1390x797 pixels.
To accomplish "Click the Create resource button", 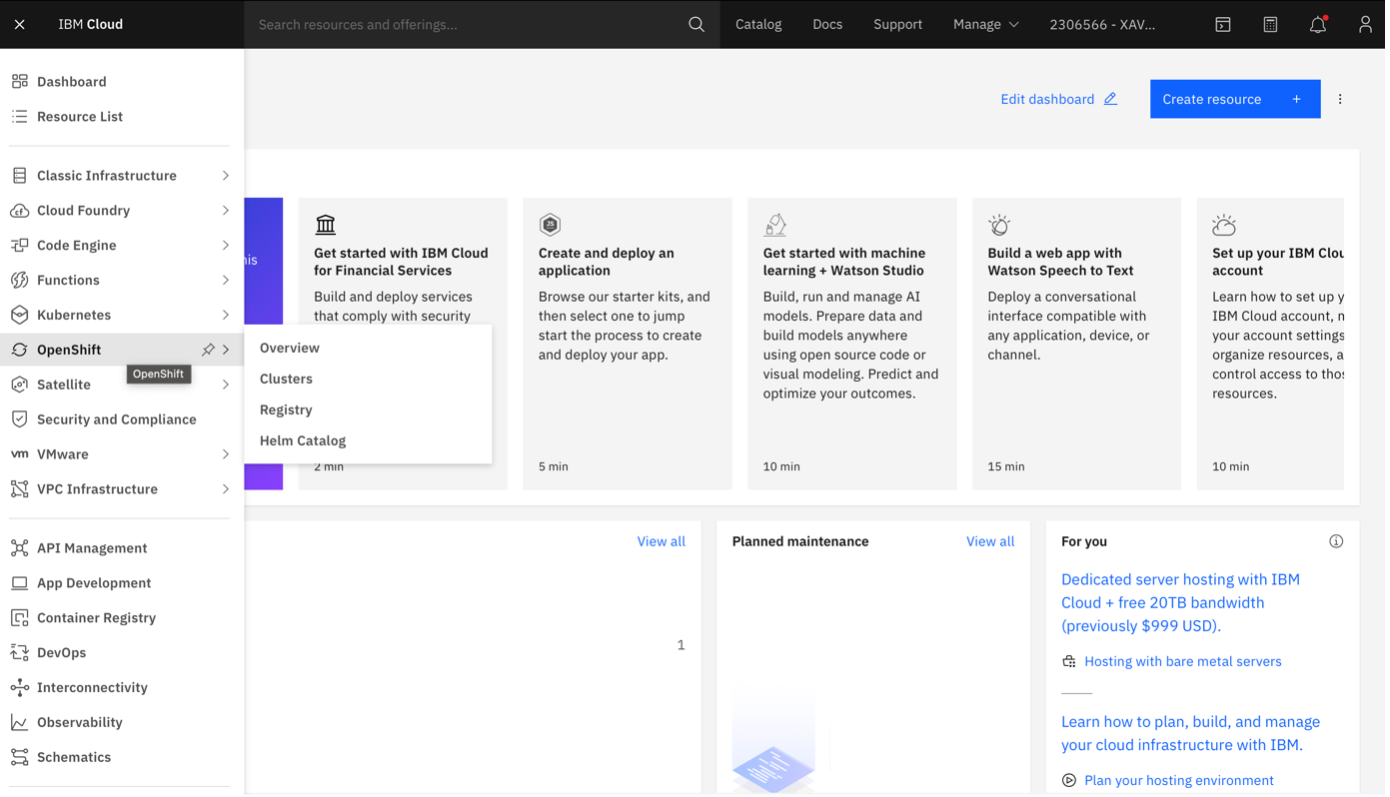I will click(x=1234, y=99).
